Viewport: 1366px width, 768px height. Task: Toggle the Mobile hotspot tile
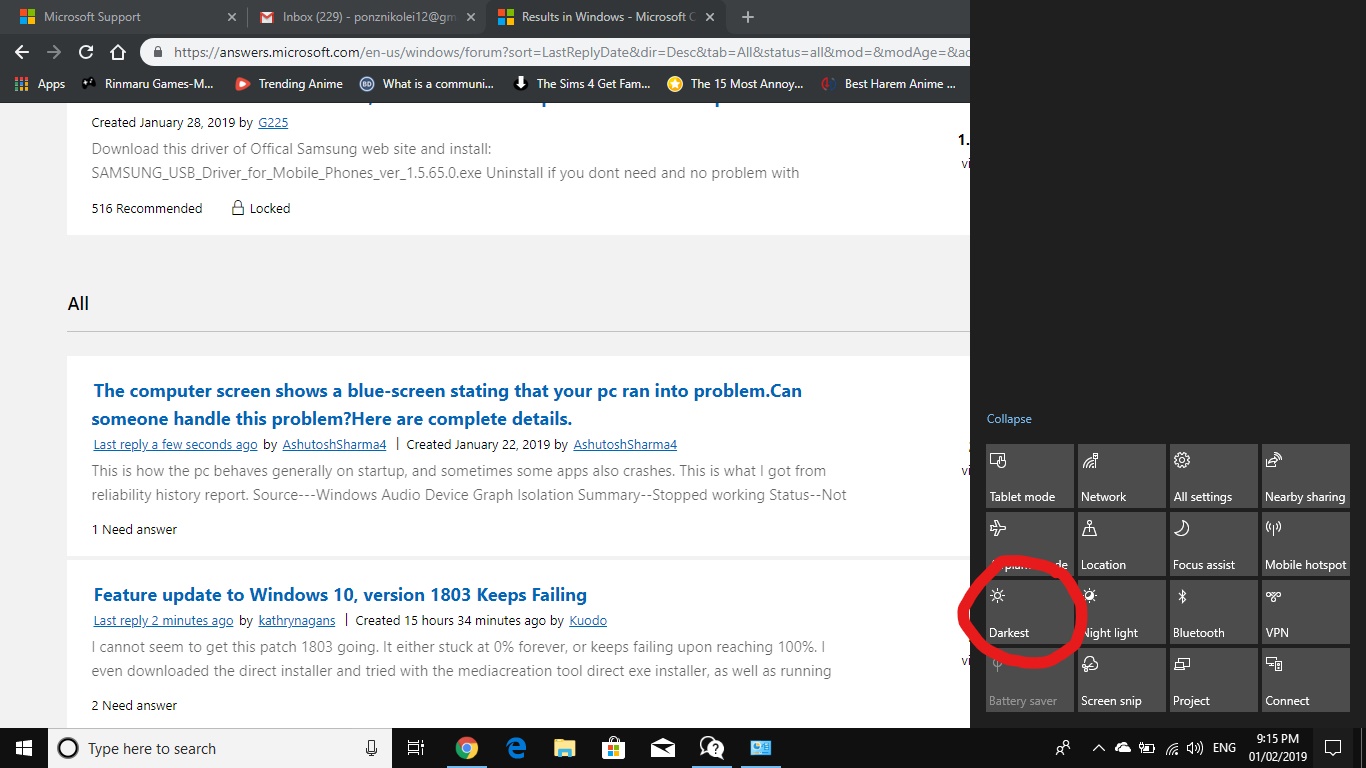coord(1306,544)
